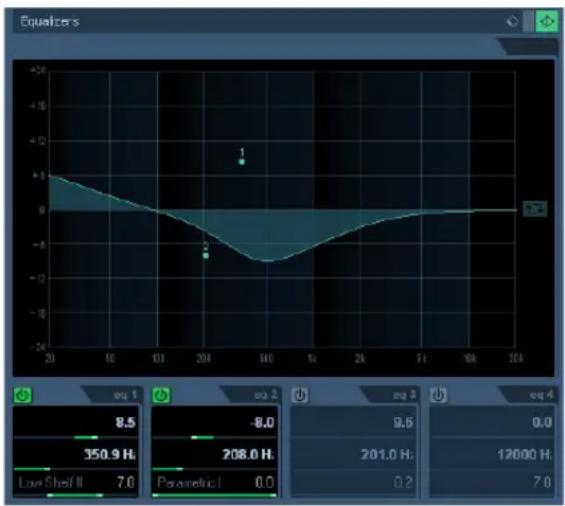Disable the eq 2 band power button
Screen dimensions: 565x506
tap(161, 395)
